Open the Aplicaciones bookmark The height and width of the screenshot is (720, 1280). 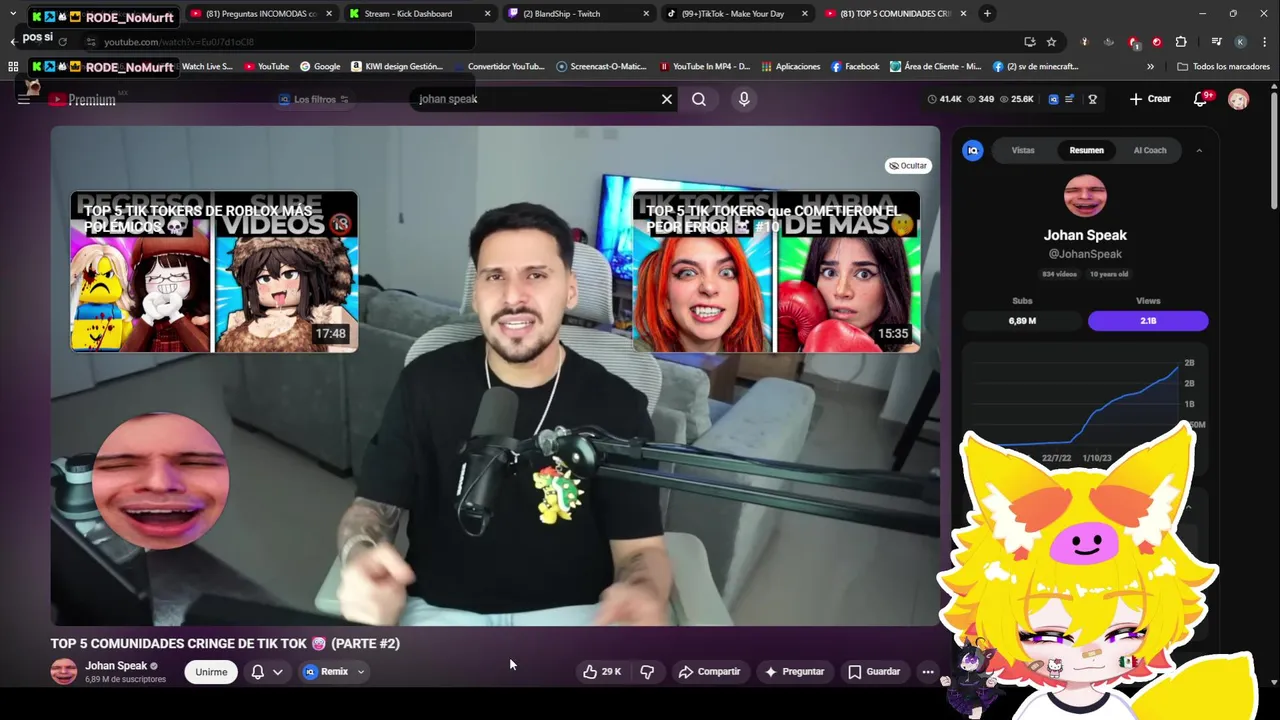click(791, 67)
